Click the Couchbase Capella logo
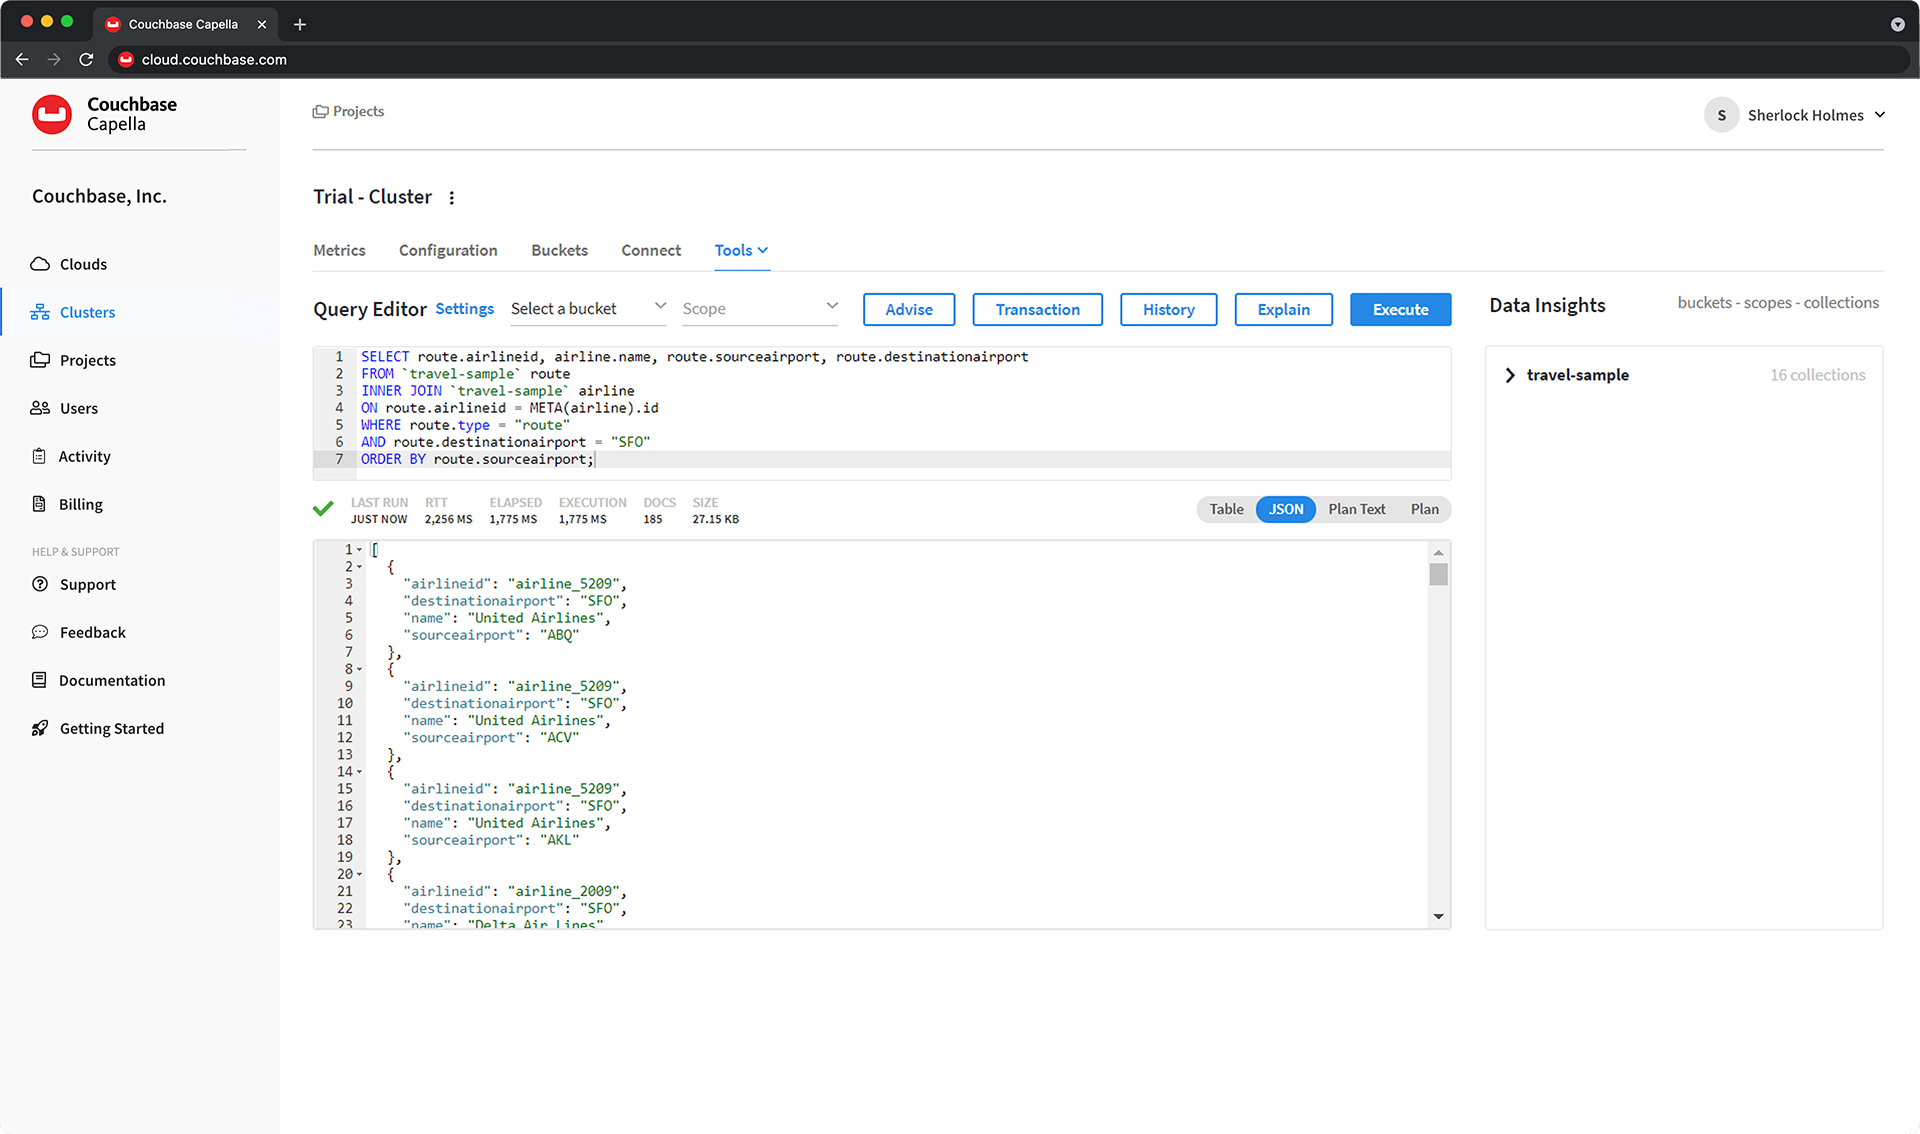 pyautogui.click(x=52, y=113)
